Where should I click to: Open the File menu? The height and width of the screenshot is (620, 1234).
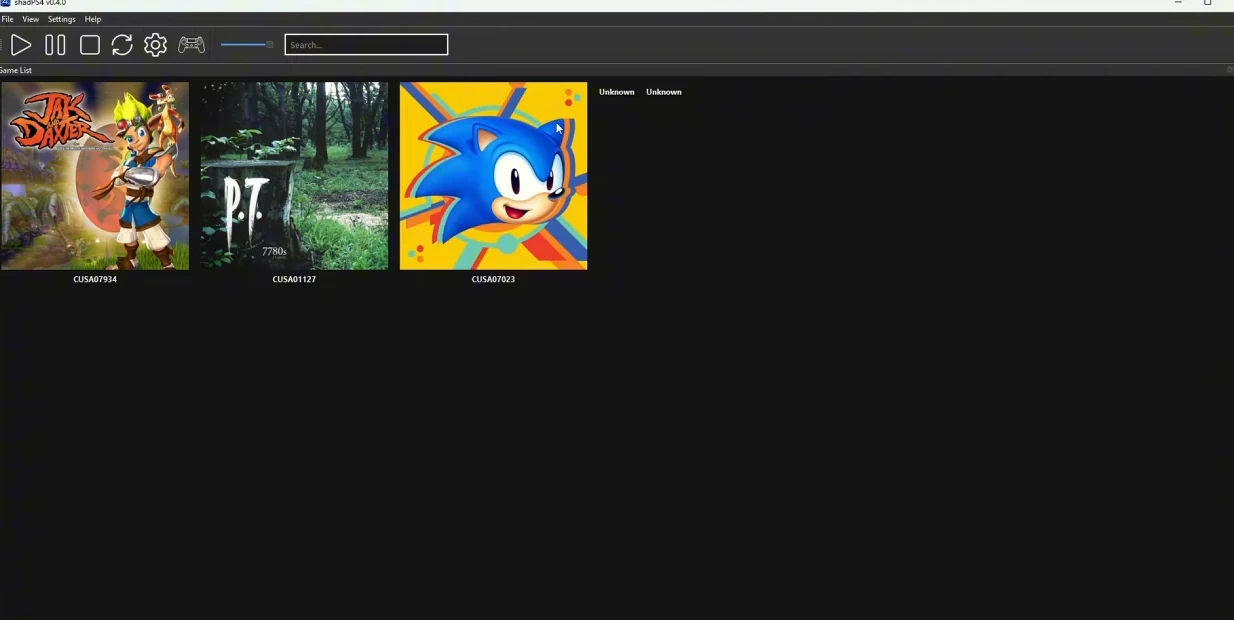point(7,19)
